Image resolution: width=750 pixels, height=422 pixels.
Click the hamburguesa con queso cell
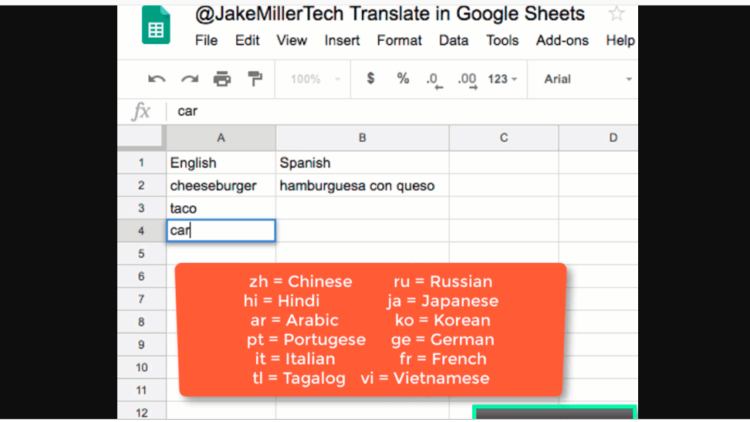362,186
